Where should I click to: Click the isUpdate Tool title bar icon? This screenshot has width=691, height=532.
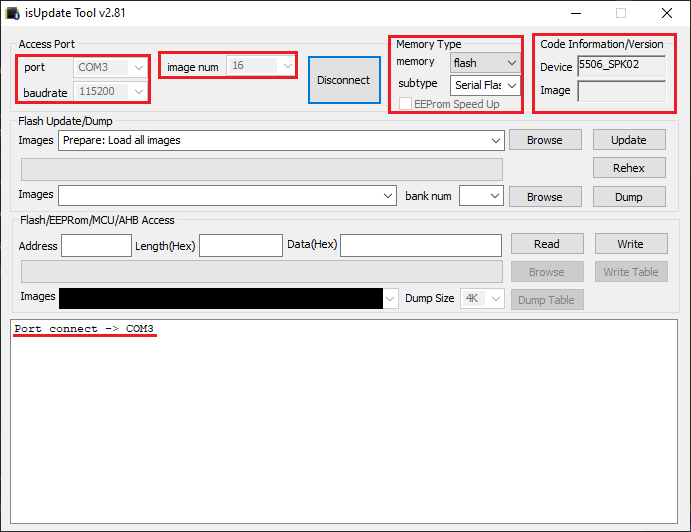click(x=12, y=13)
